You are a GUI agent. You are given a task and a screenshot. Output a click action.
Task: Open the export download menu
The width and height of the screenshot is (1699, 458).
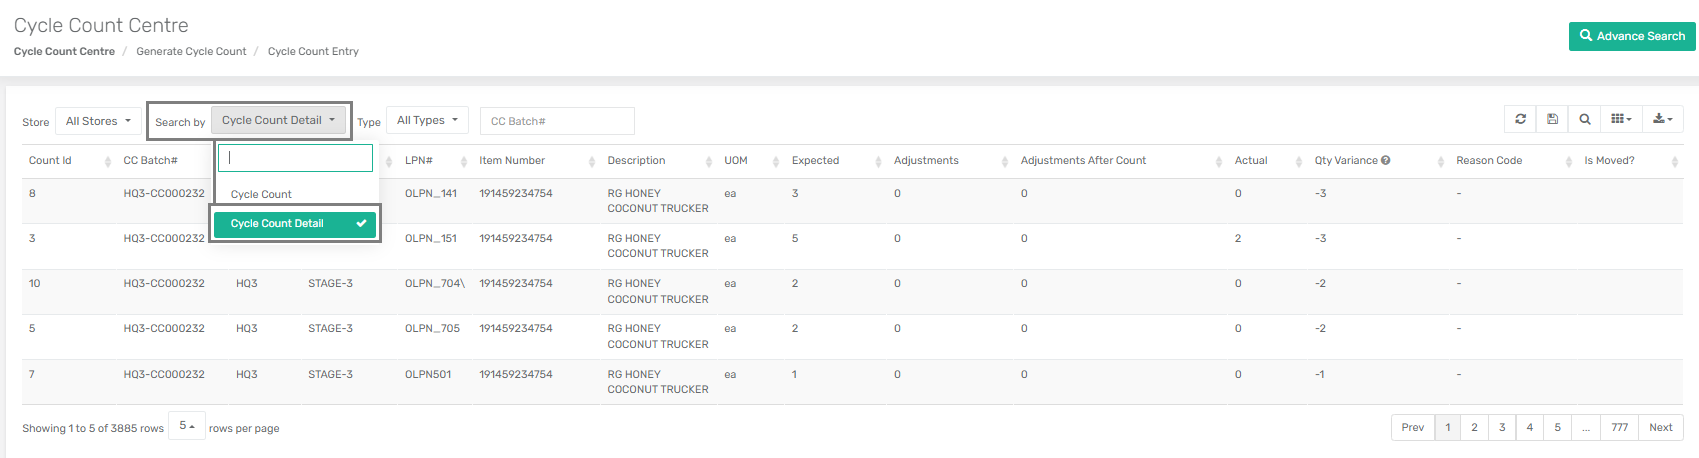(x=1663, y=119)
